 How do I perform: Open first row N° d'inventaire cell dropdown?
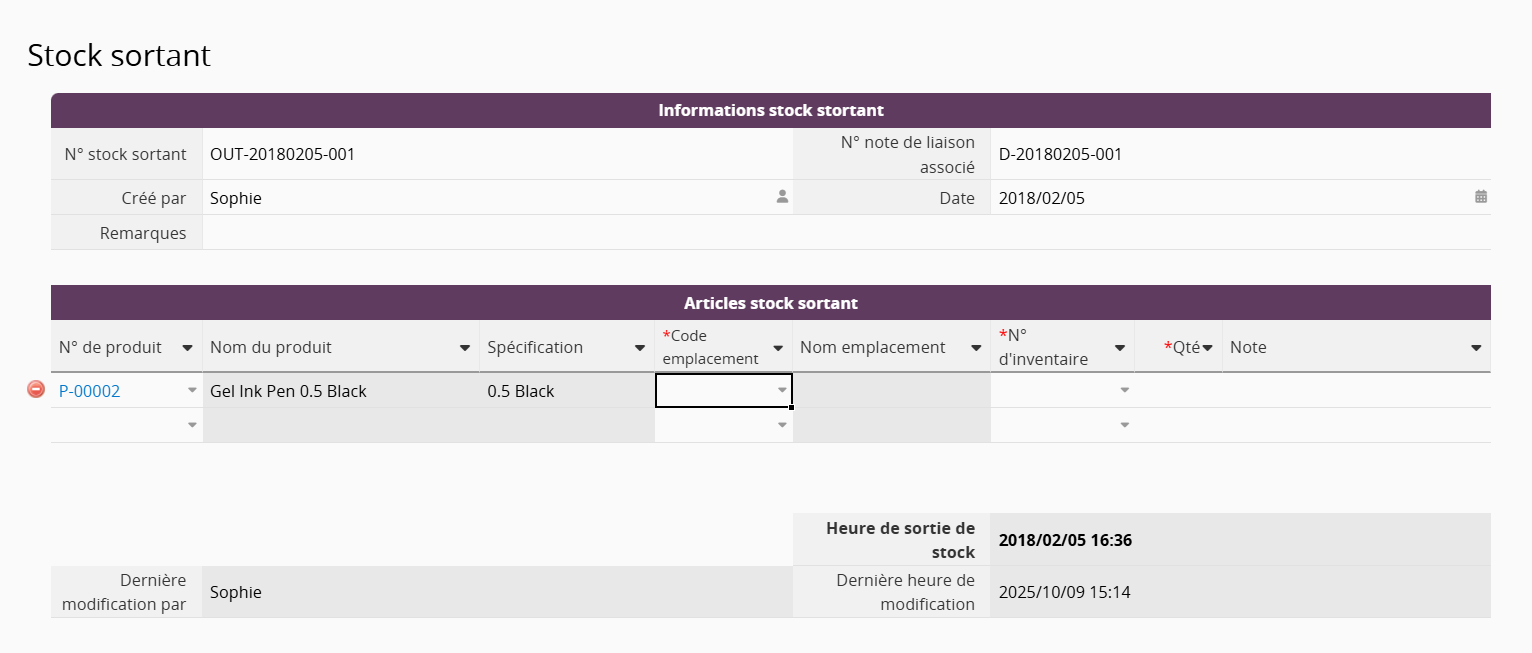(x=1124, y=391)
